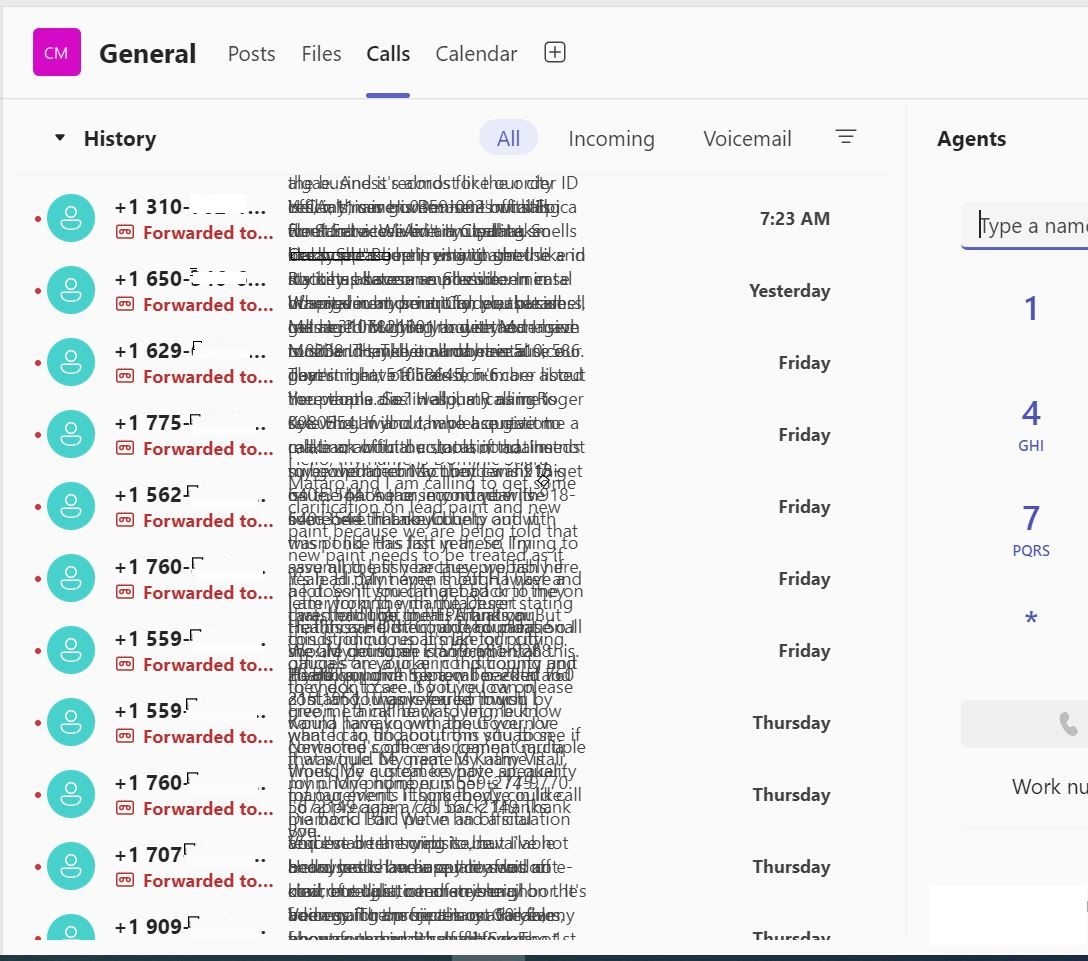Click the 7:23 AM timestamp
The height and width of the screenshot is (961, 1088).
tap(794, 219)
